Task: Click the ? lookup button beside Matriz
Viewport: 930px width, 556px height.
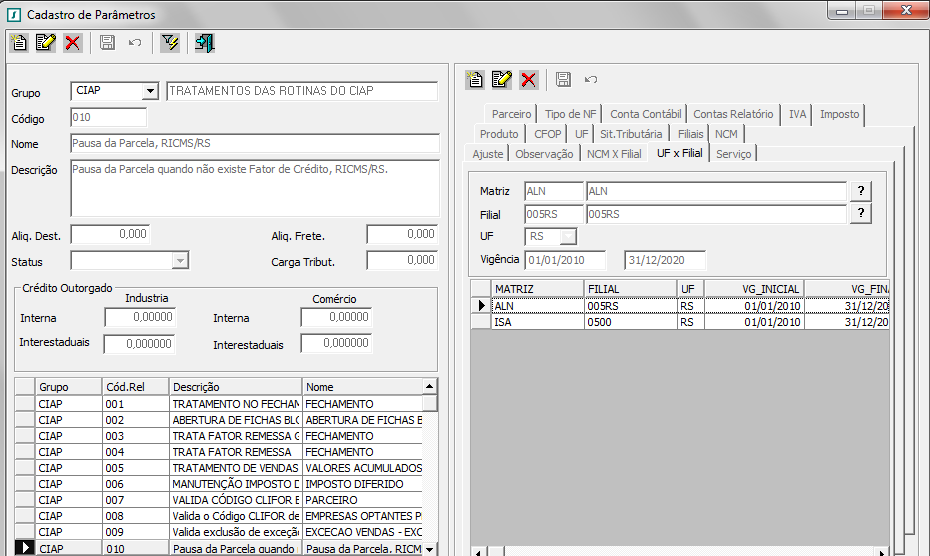Action: click(x=860, y=191)
